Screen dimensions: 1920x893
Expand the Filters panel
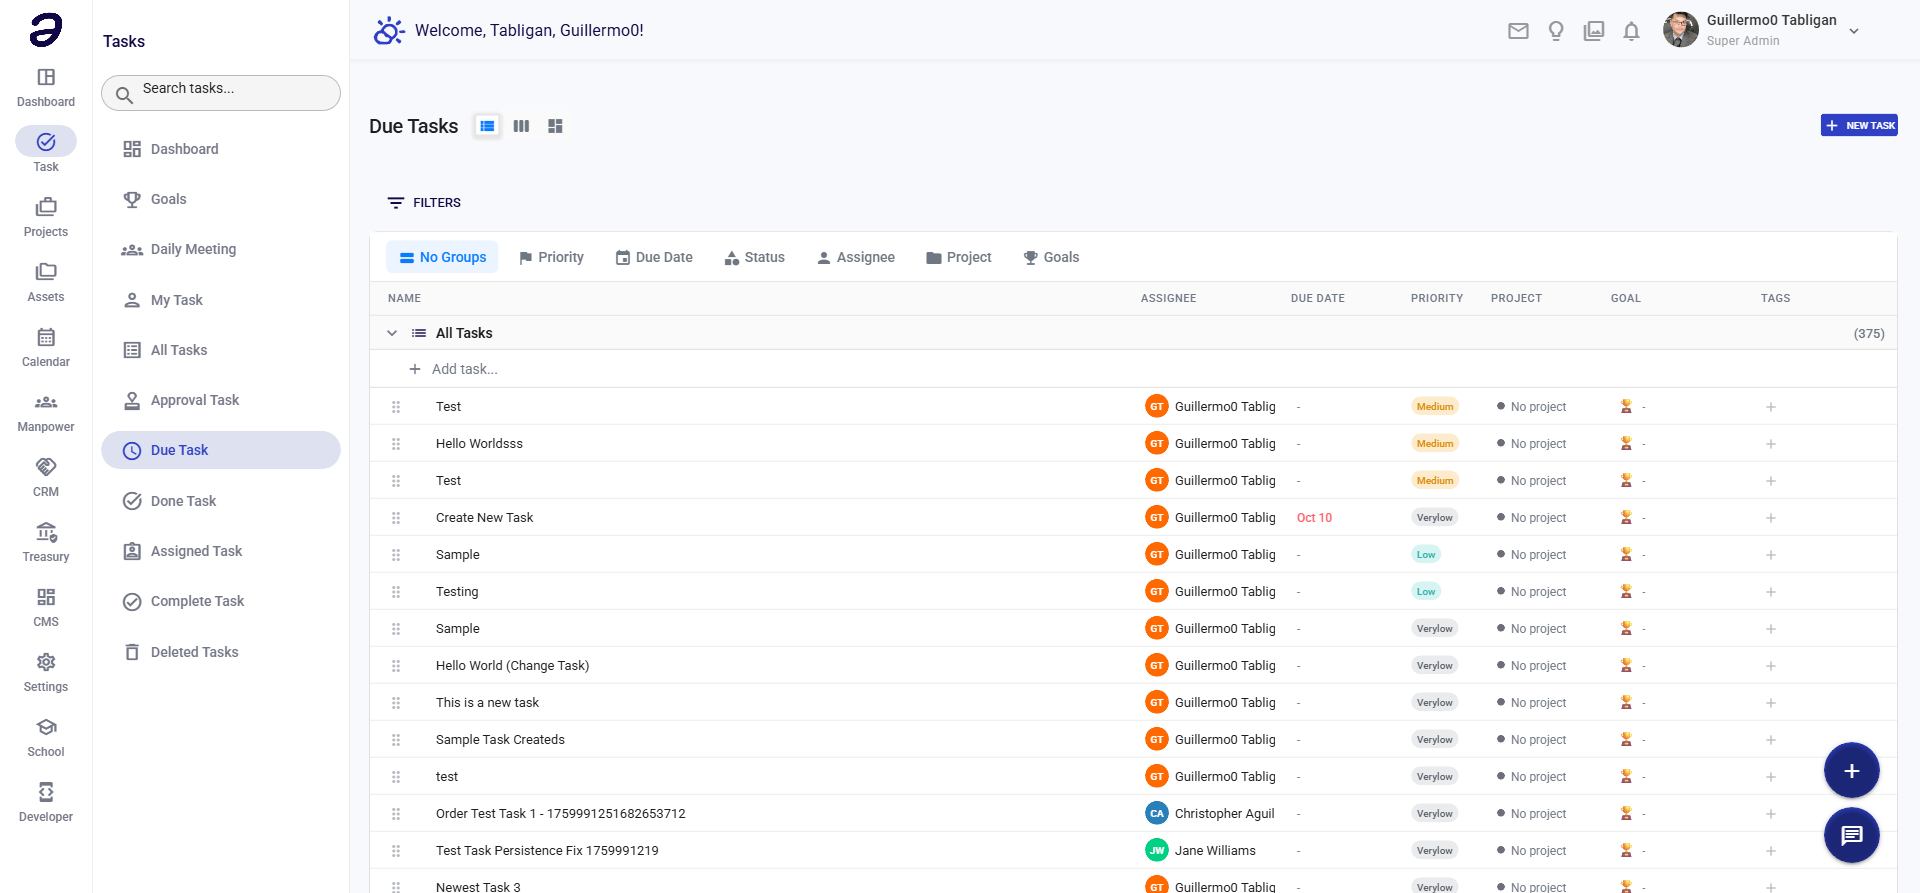[424, 203]
